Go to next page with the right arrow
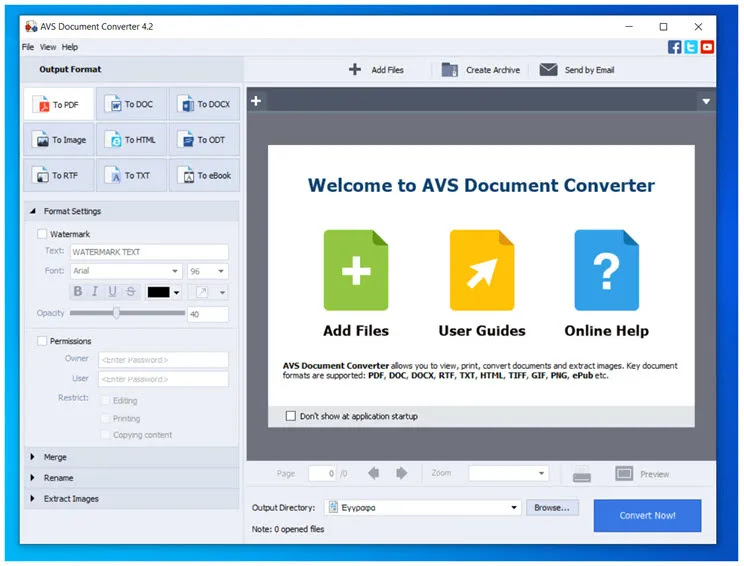The height and width of the screenshot is (566, 744). 401,473
